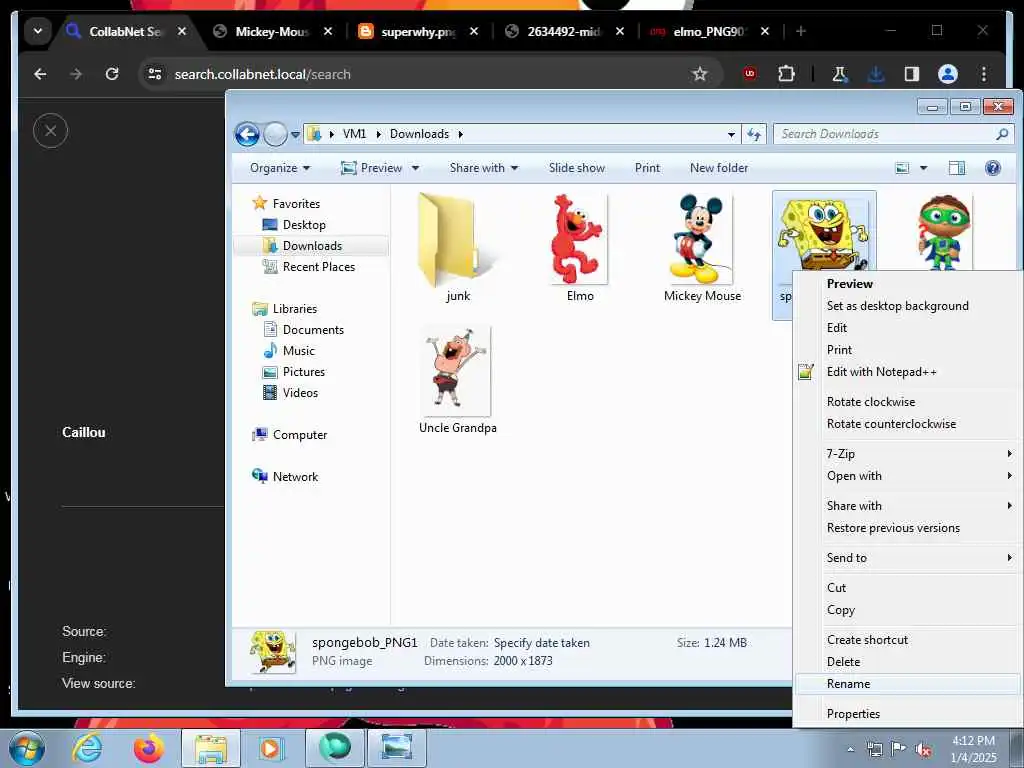Open the Windows Start button
1024x768 pixels.
(27, 749)
